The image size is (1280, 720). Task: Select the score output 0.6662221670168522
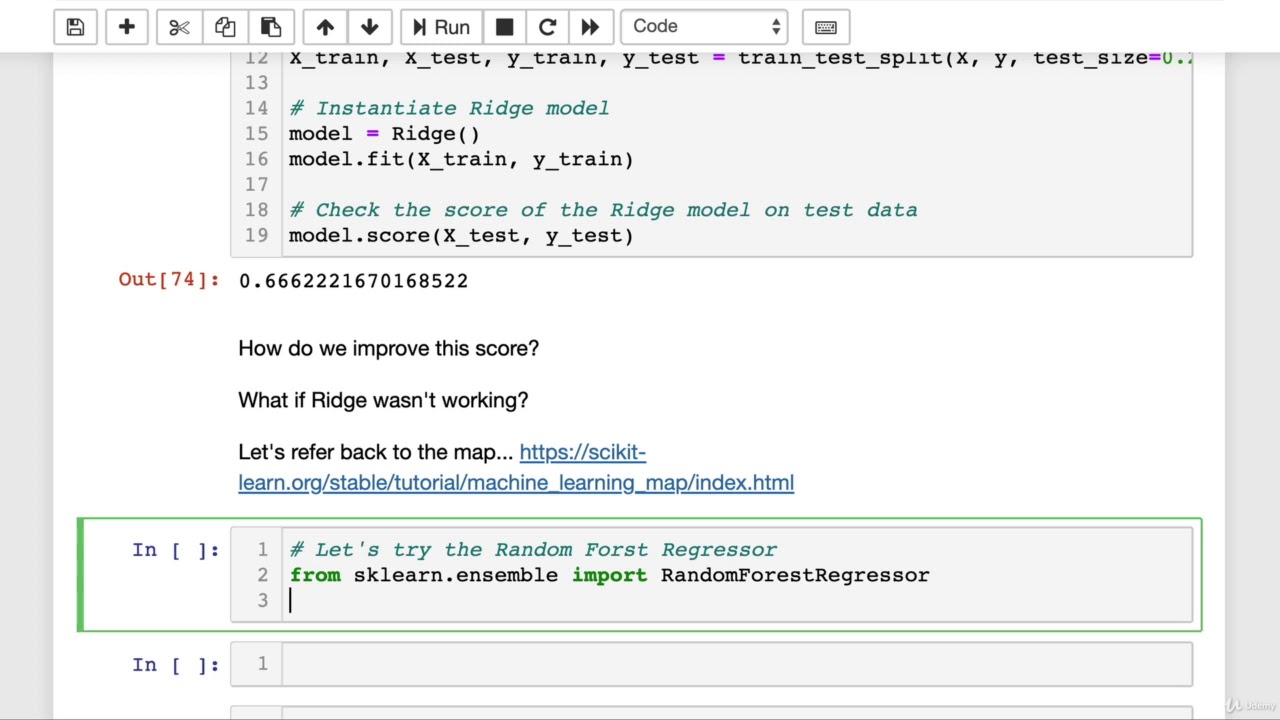353,281
